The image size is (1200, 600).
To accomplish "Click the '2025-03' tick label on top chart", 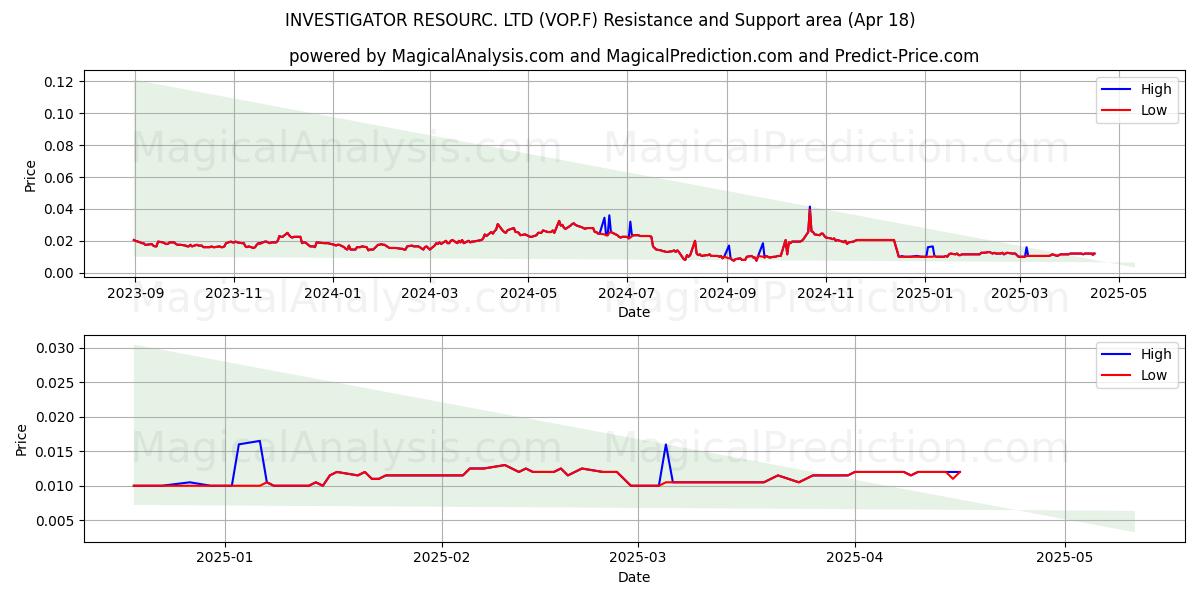I will click(x=1020, y=293).
